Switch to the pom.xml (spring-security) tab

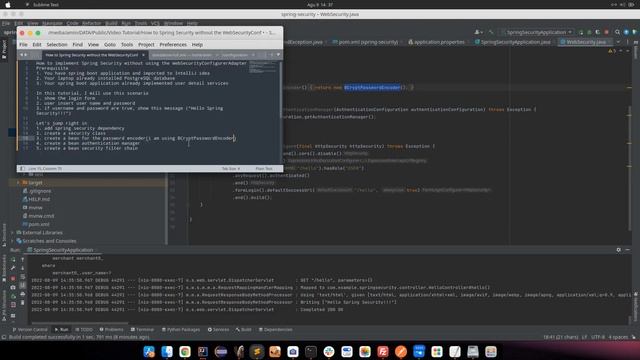(365, 42)
